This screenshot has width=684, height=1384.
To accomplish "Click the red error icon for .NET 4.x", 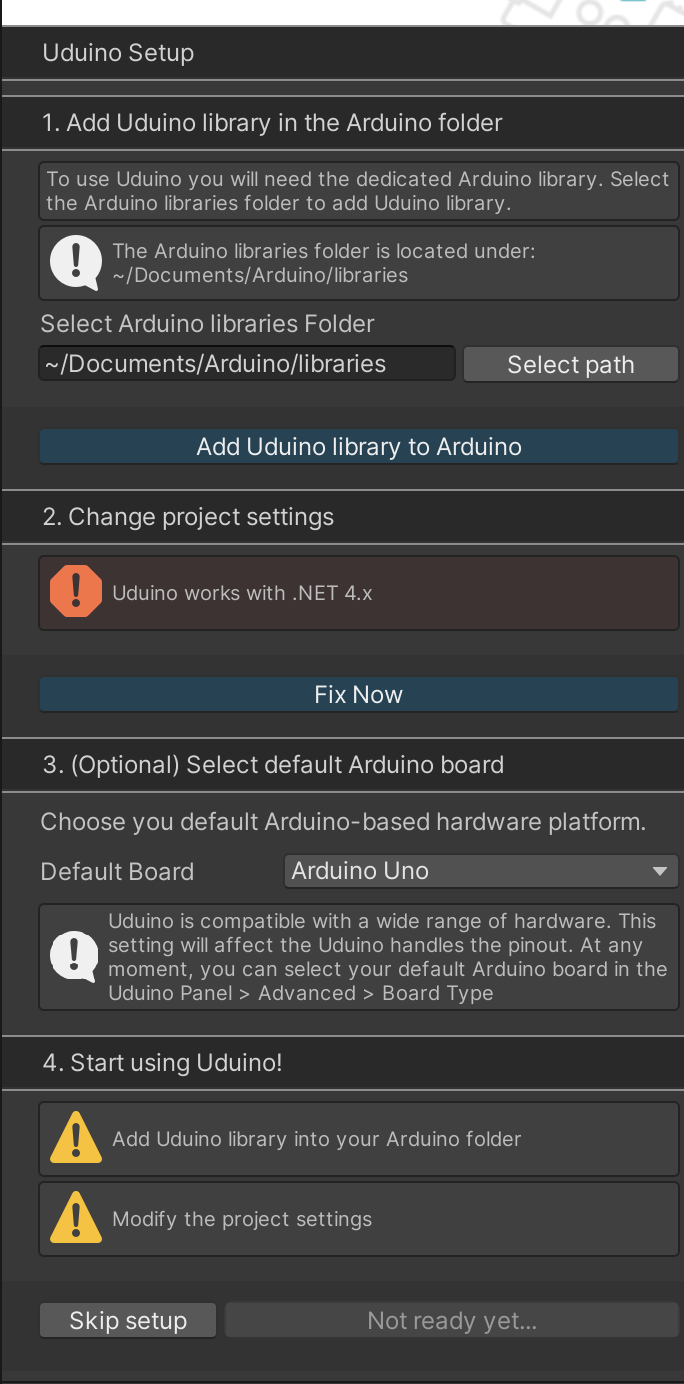I will click(76, 592).
